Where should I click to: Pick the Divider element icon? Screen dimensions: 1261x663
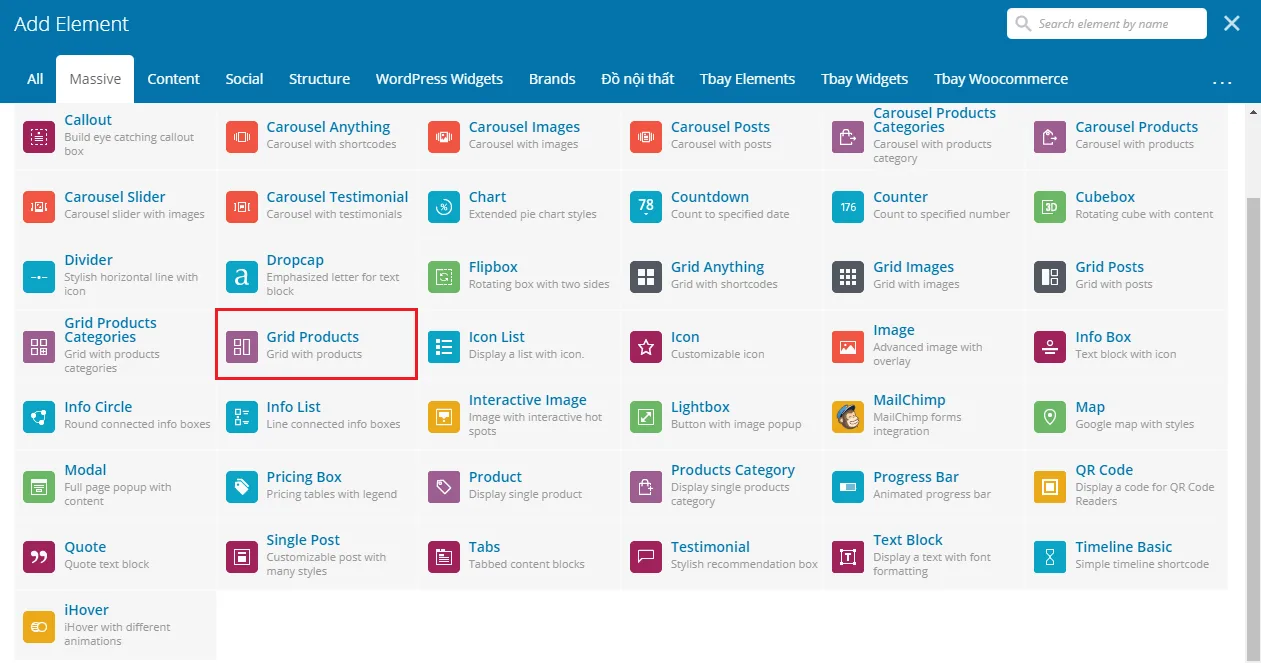tap(39, 276)
